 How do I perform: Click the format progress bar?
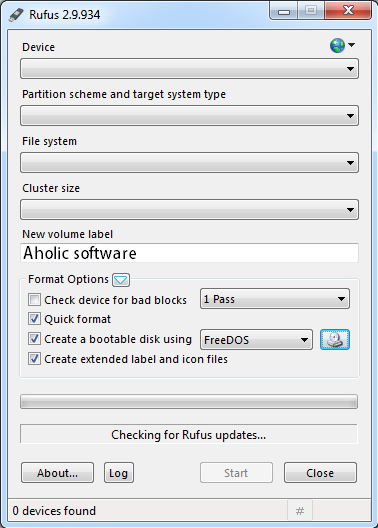[189, 402]
